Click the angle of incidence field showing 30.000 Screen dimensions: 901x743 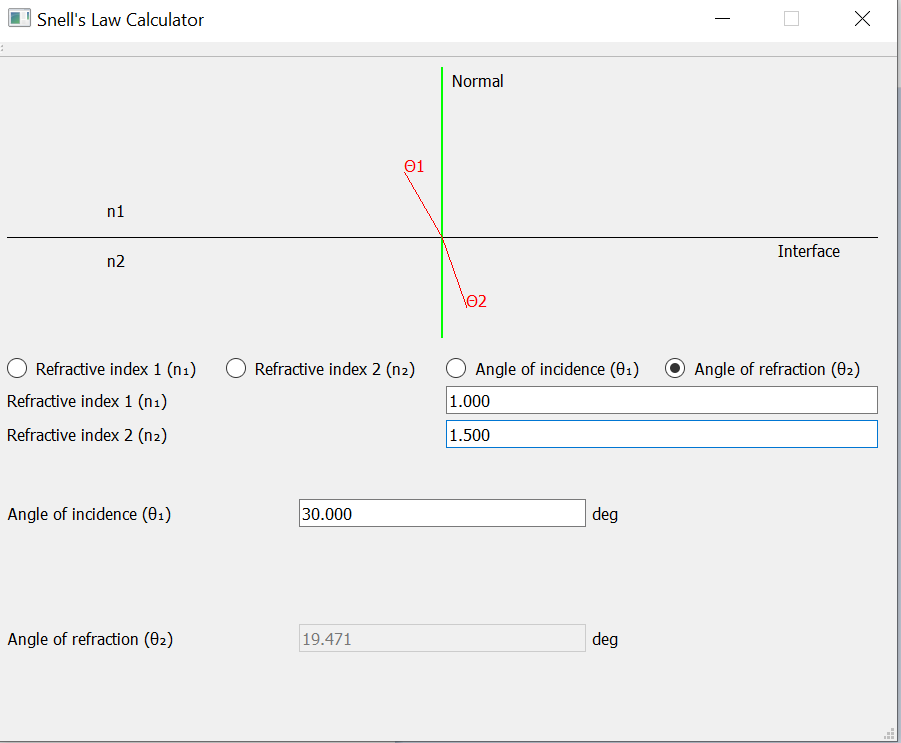441,513
